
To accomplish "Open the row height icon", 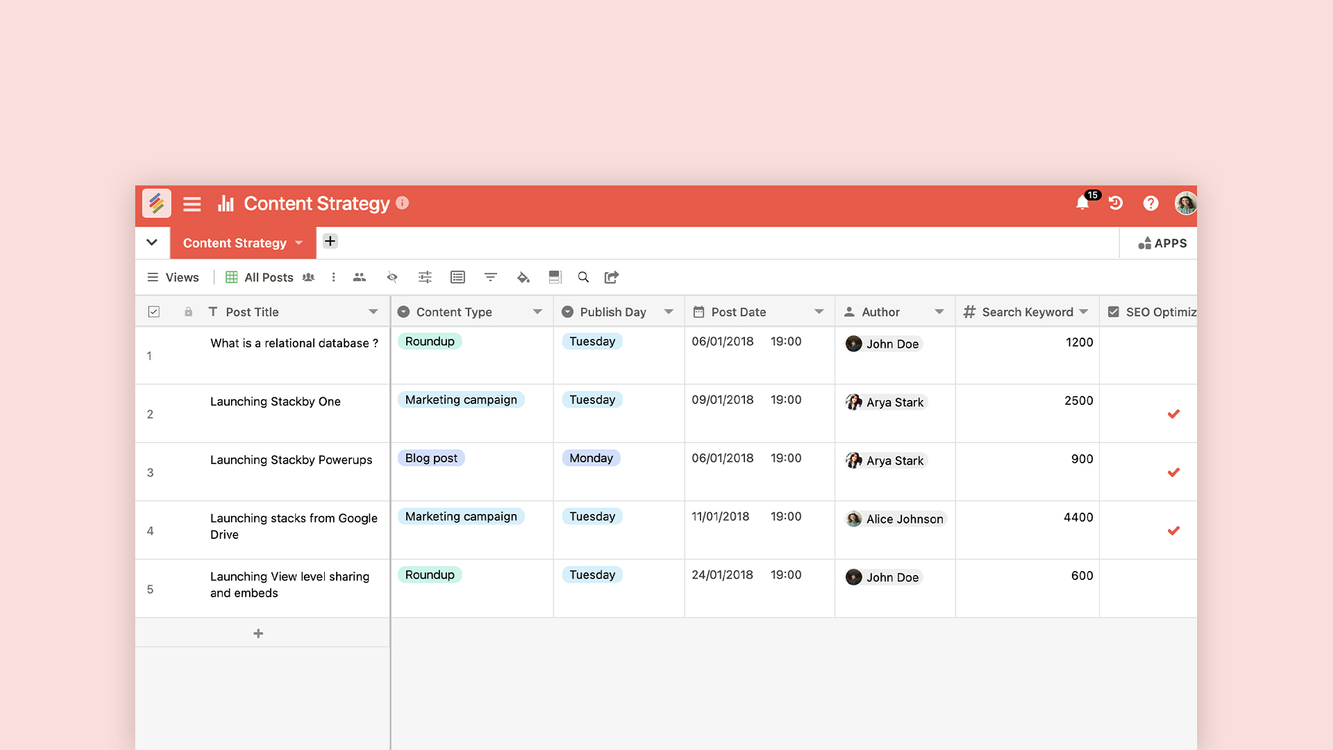I will [x=555, y=277].
